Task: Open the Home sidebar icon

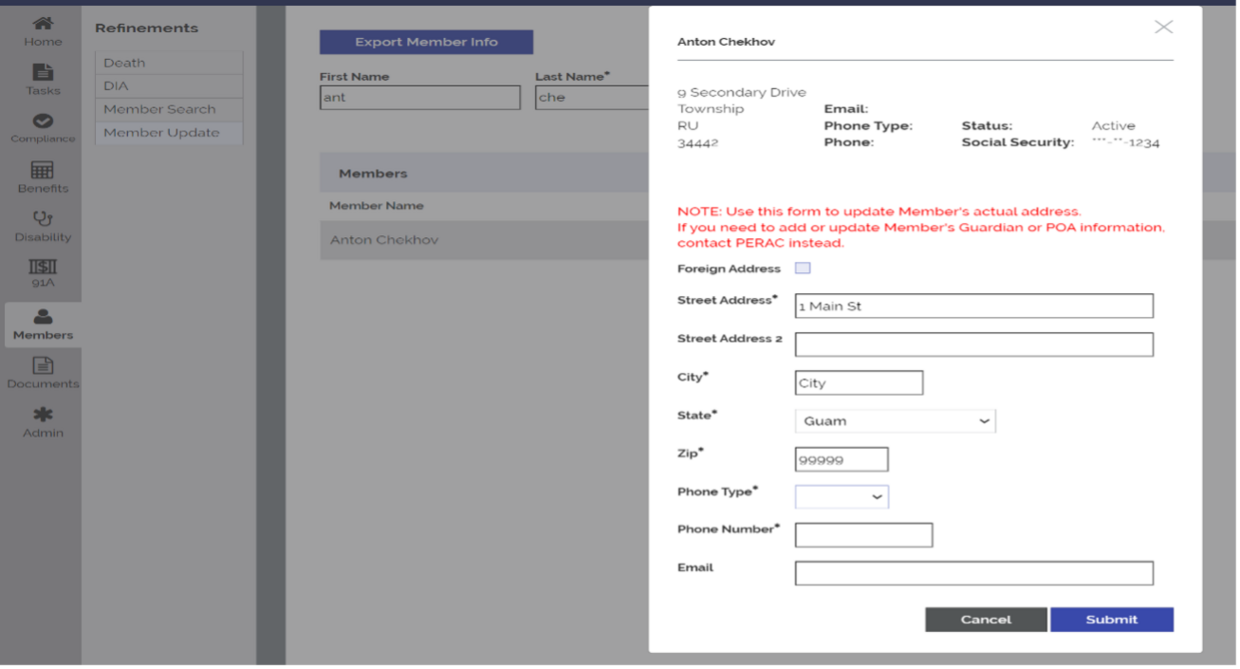Action: (43, 24)
